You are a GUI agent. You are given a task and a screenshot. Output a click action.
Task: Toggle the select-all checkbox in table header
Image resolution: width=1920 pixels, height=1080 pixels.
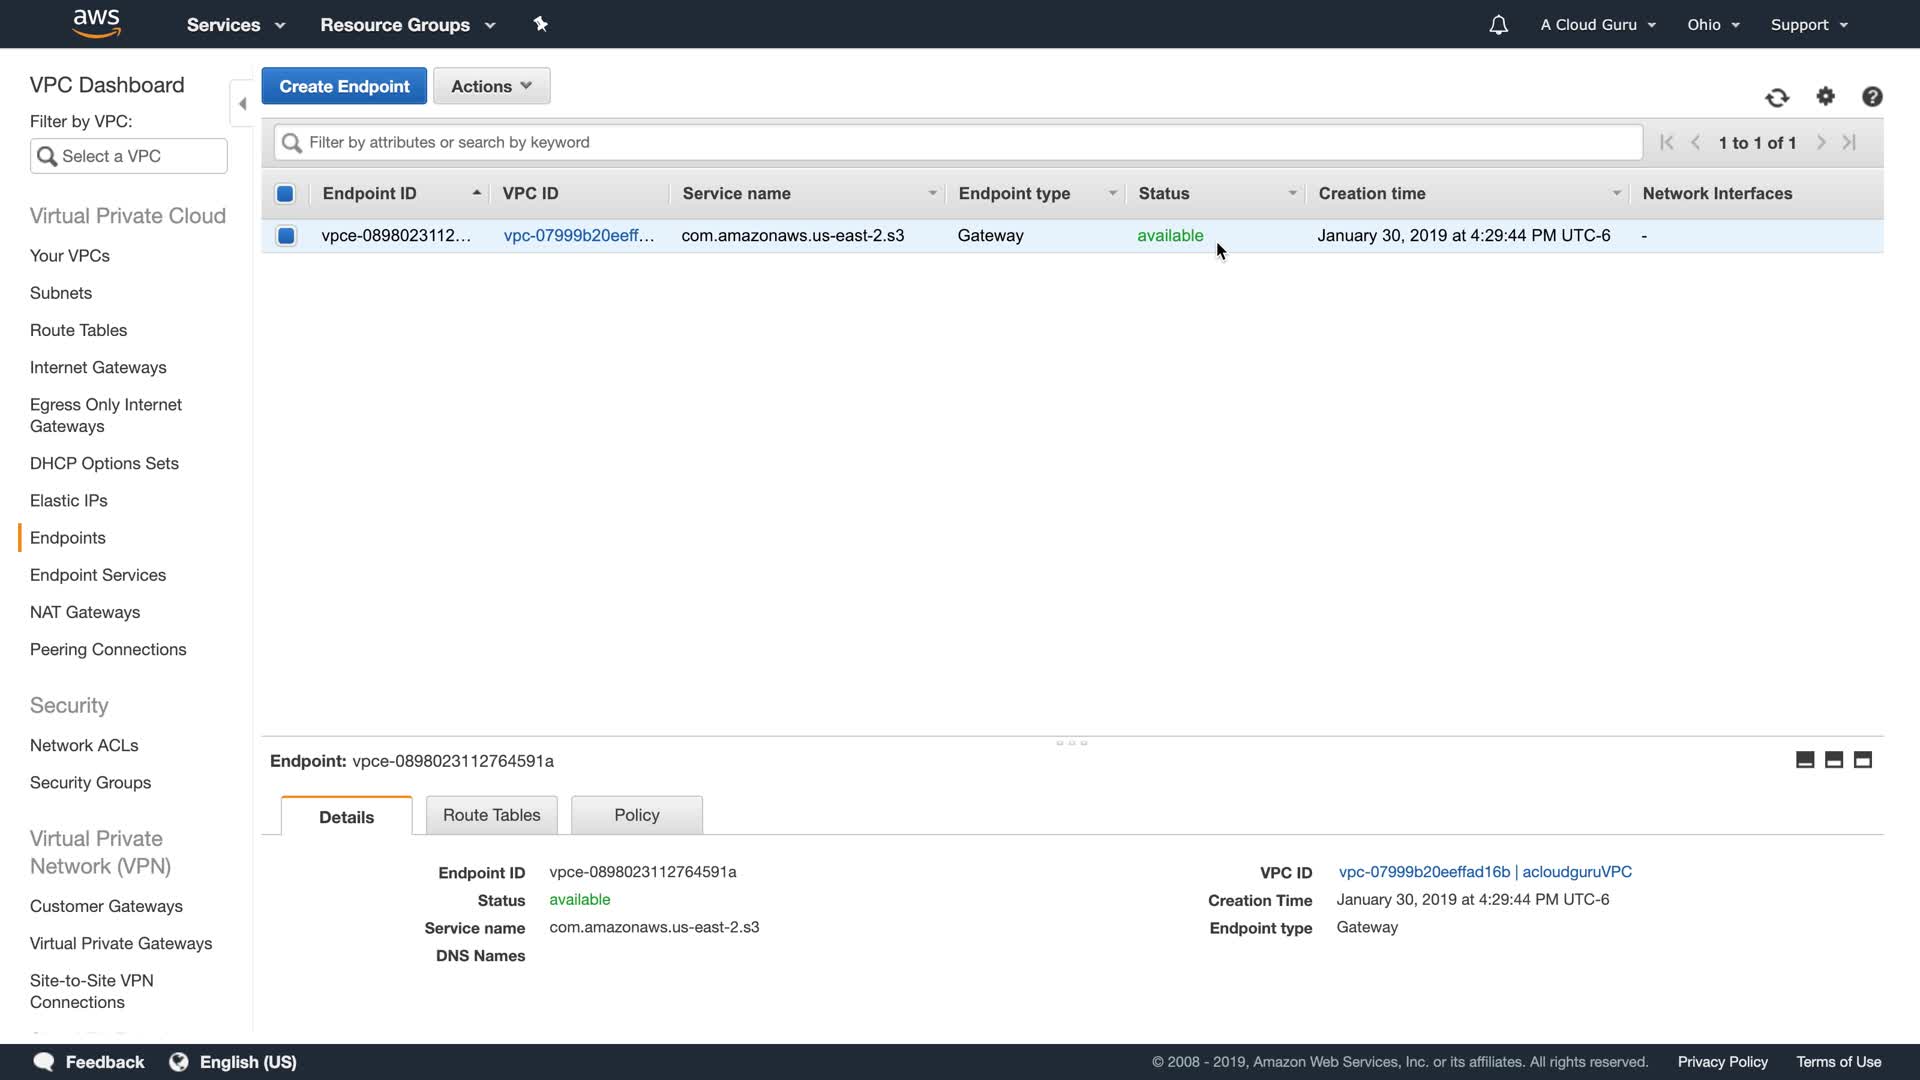coord(285,194)
